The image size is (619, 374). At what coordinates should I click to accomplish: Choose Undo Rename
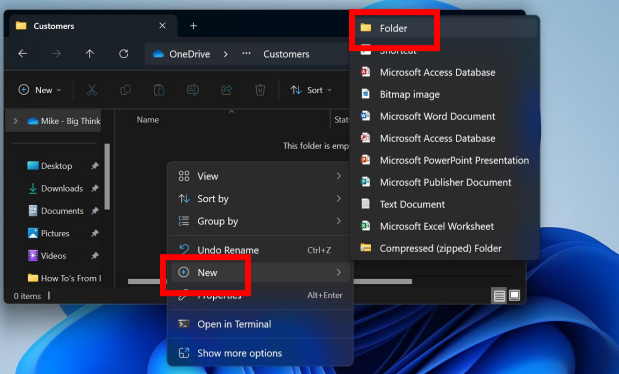point(260,250)
